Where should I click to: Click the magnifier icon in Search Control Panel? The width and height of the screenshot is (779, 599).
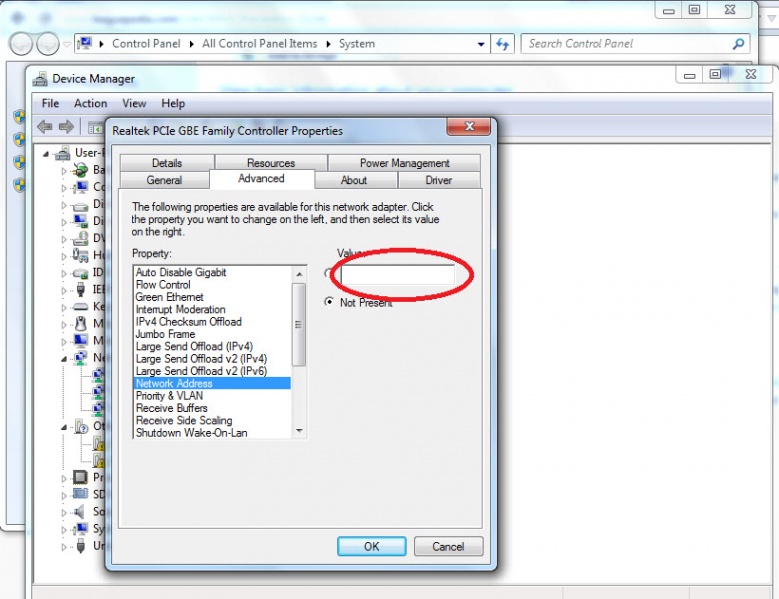pos(738,44)
